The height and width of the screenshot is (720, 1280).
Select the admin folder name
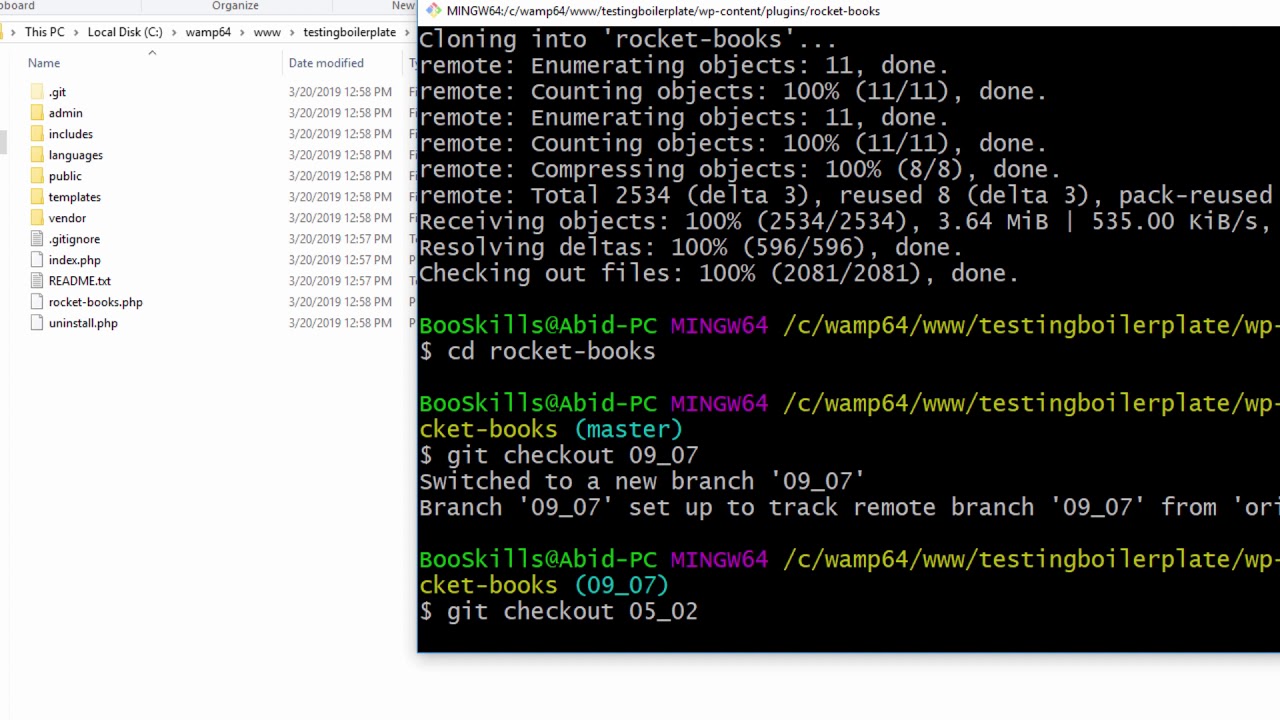pos(66,113)
